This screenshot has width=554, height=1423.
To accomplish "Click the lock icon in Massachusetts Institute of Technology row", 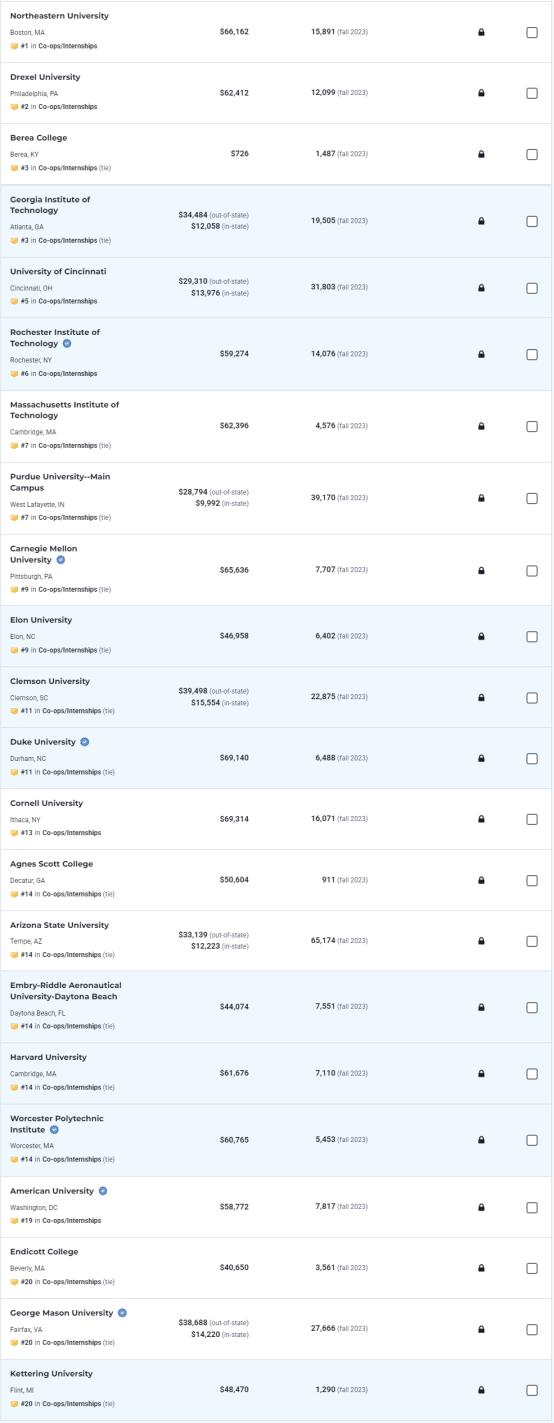I will (481, 426).
